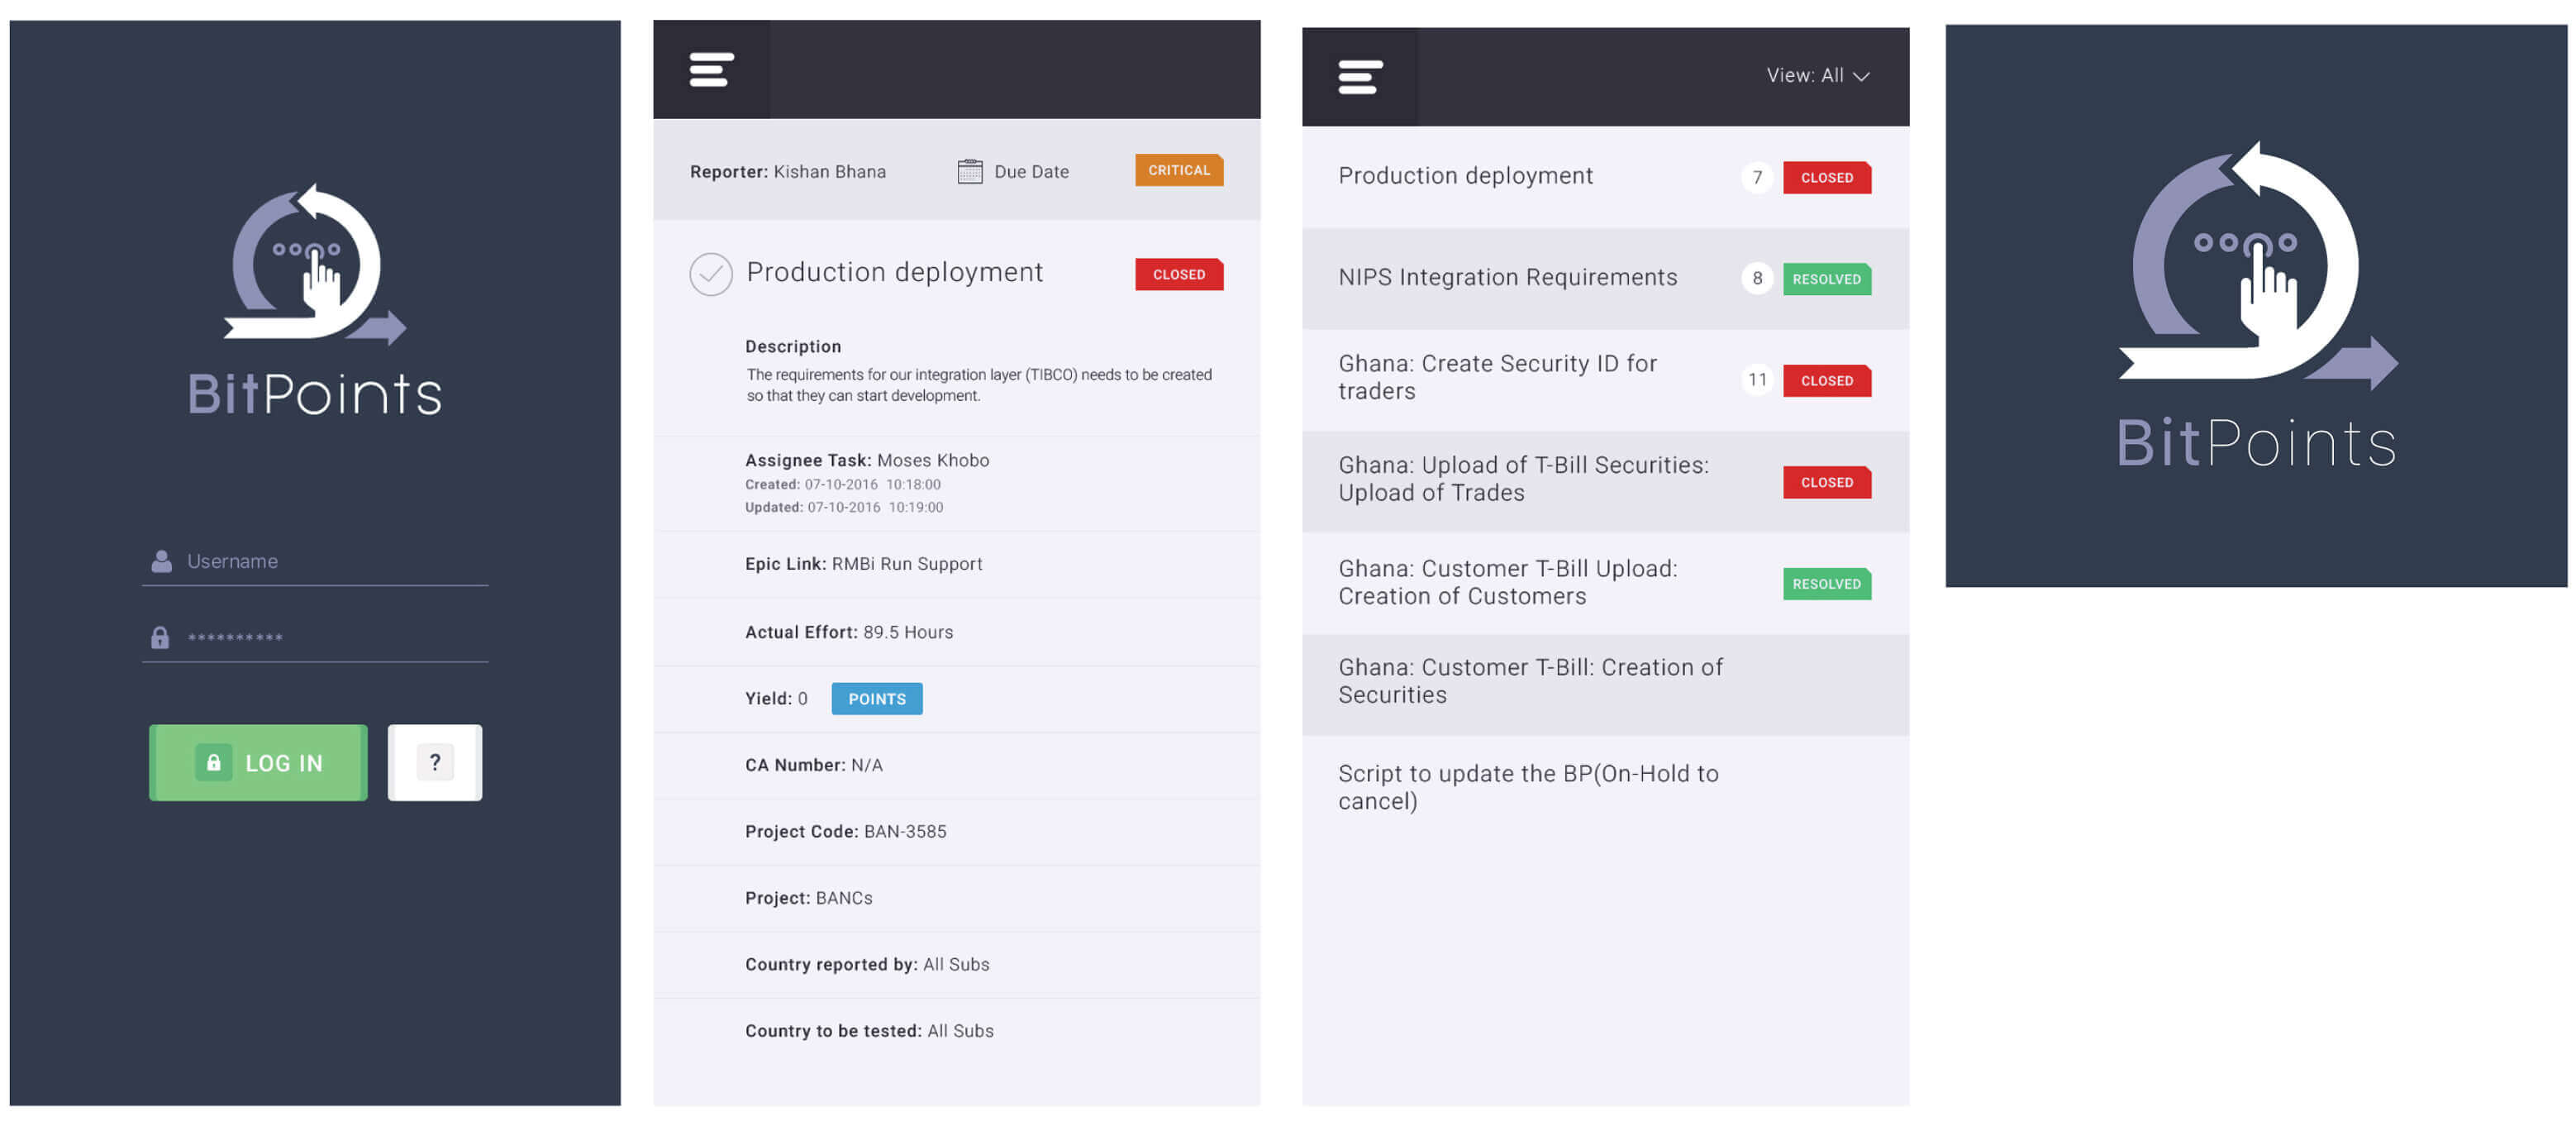Image resolution: width=2576 pixels, height=1131 pixels.
Task: Select Ghana: Create Security ID for traders
Action: pos(1497,378)
